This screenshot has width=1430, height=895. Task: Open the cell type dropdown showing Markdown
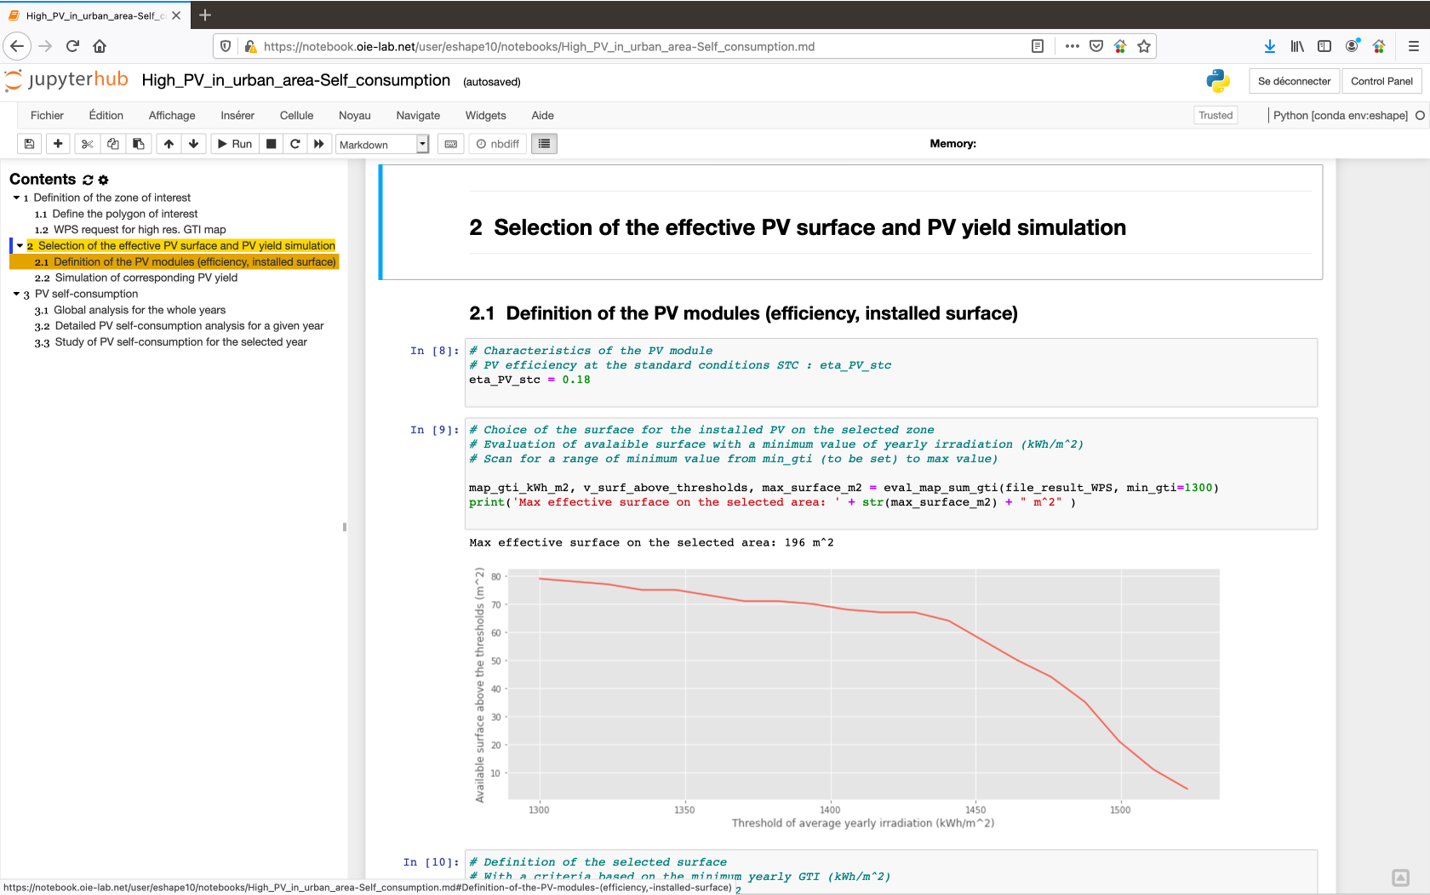(381, 144)
